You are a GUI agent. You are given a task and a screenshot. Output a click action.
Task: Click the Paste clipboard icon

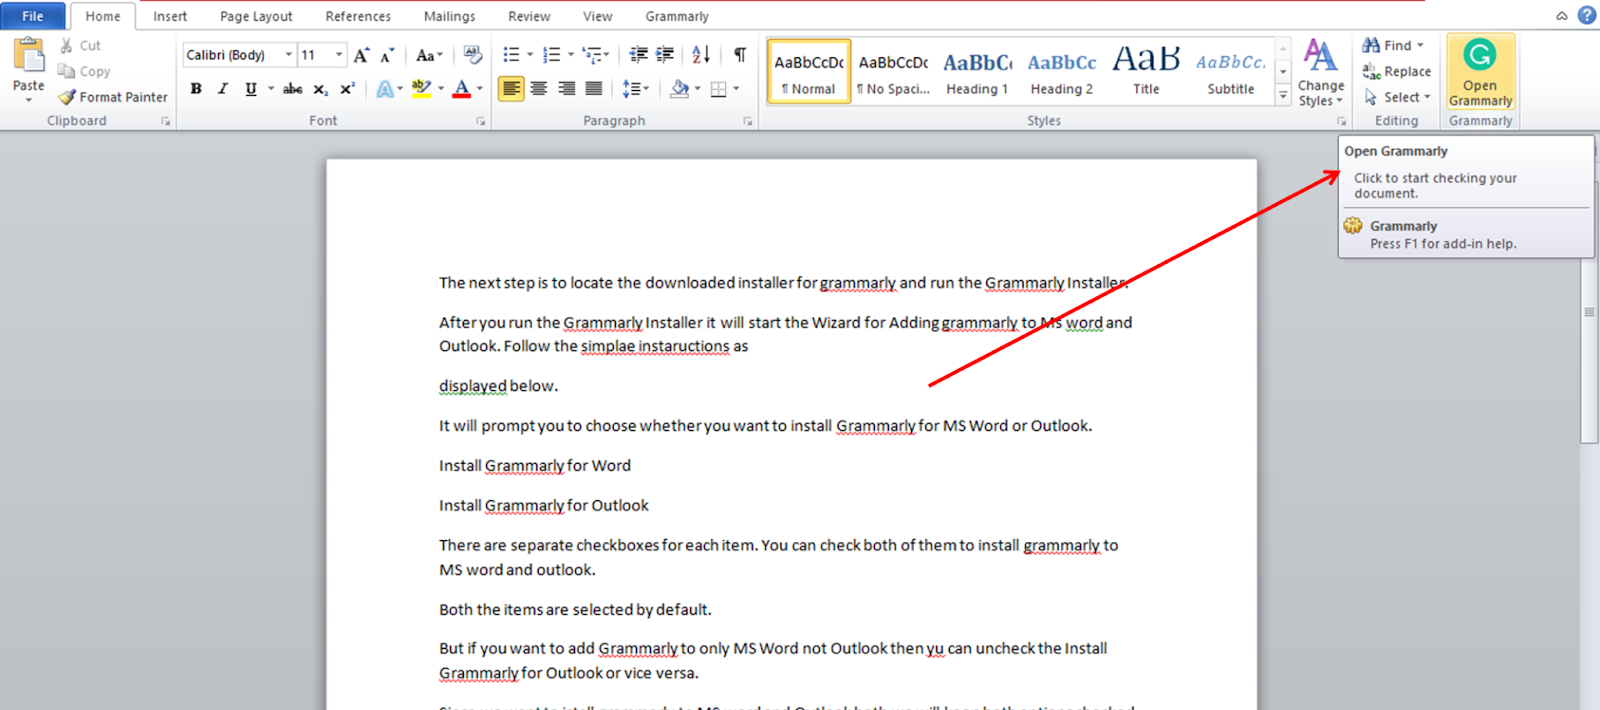(28, 58)
